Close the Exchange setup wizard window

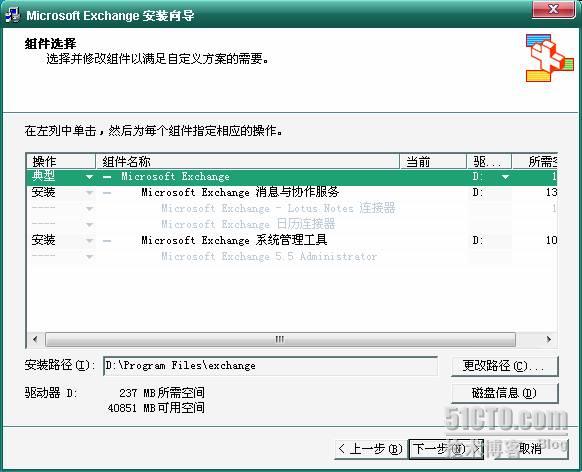(x=553, y=9)
